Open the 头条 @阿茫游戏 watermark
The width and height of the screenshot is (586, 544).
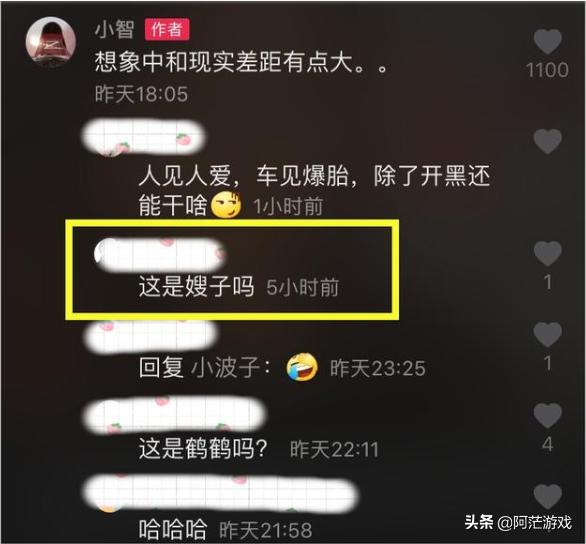pyautogui.click(x=518, y=522)
